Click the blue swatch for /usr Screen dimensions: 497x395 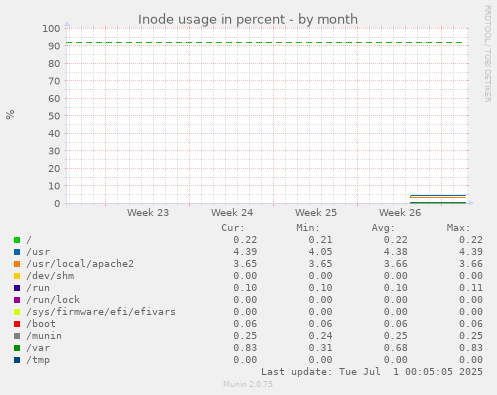pos(17,252)
